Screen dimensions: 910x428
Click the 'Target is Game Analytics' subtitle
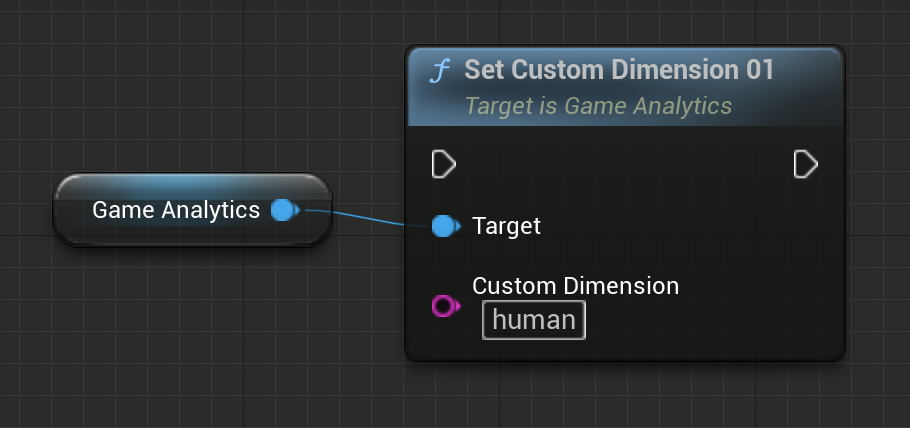(598, 105)
